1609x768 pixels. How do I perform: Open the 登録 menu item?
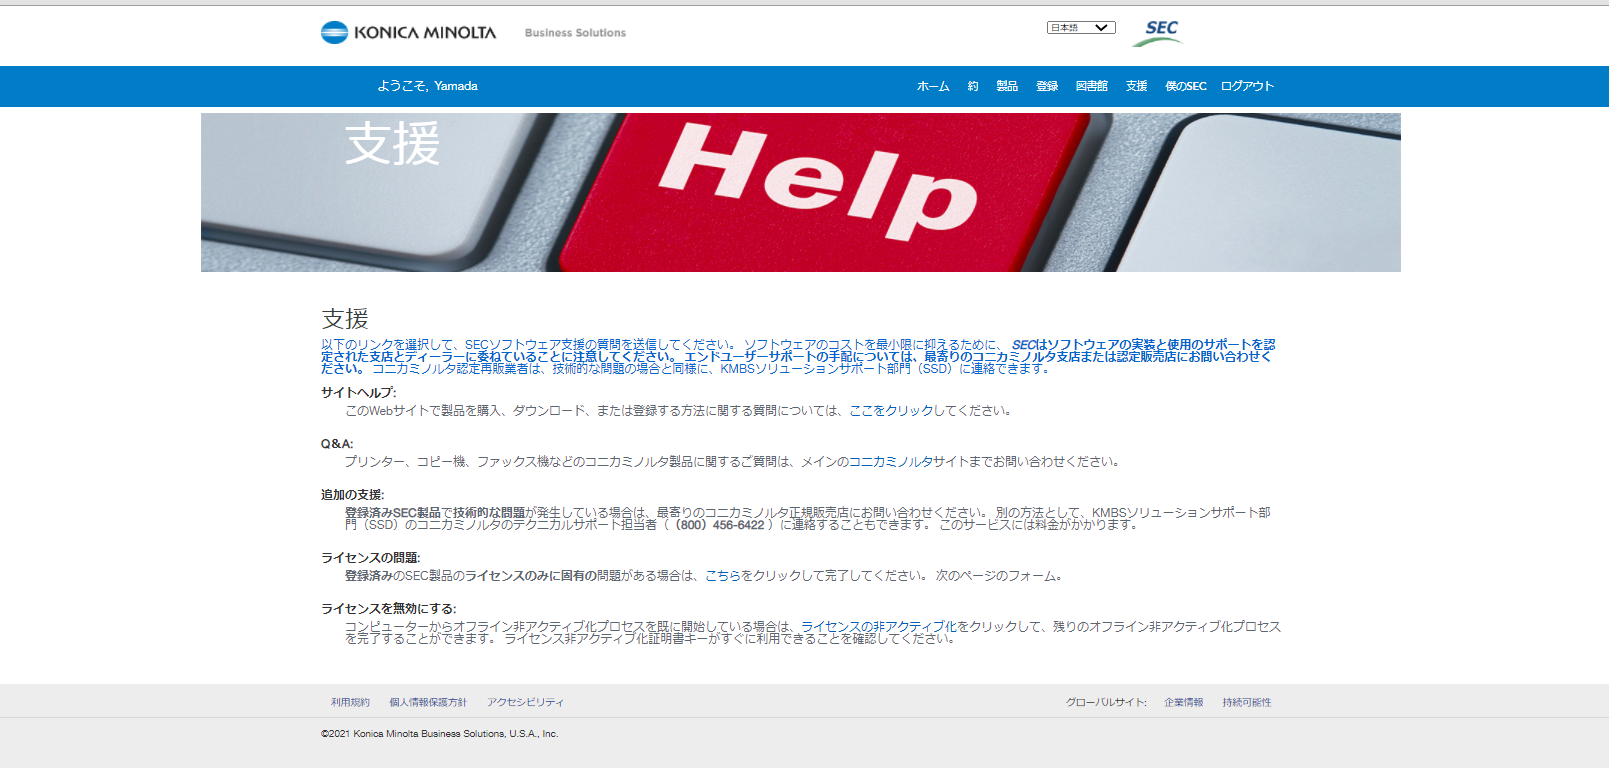[x=1047, y=86]
